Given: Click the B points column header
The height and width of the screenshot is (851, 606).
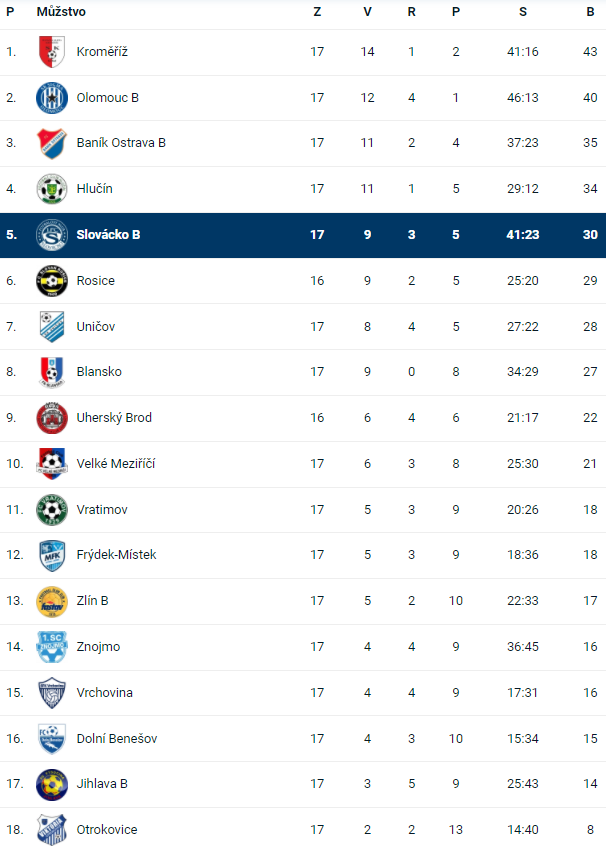Looking at the screenshot, I should tap(590, 12).
